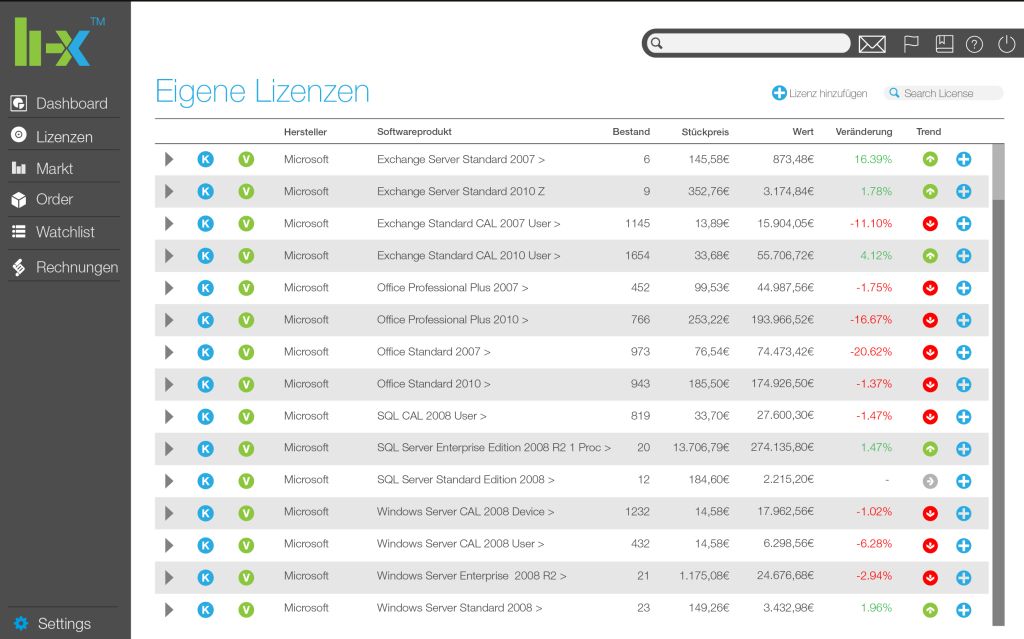Click the red down trend icon for Office Standard 2007
Screen dimensions: 1024x639
930,353
